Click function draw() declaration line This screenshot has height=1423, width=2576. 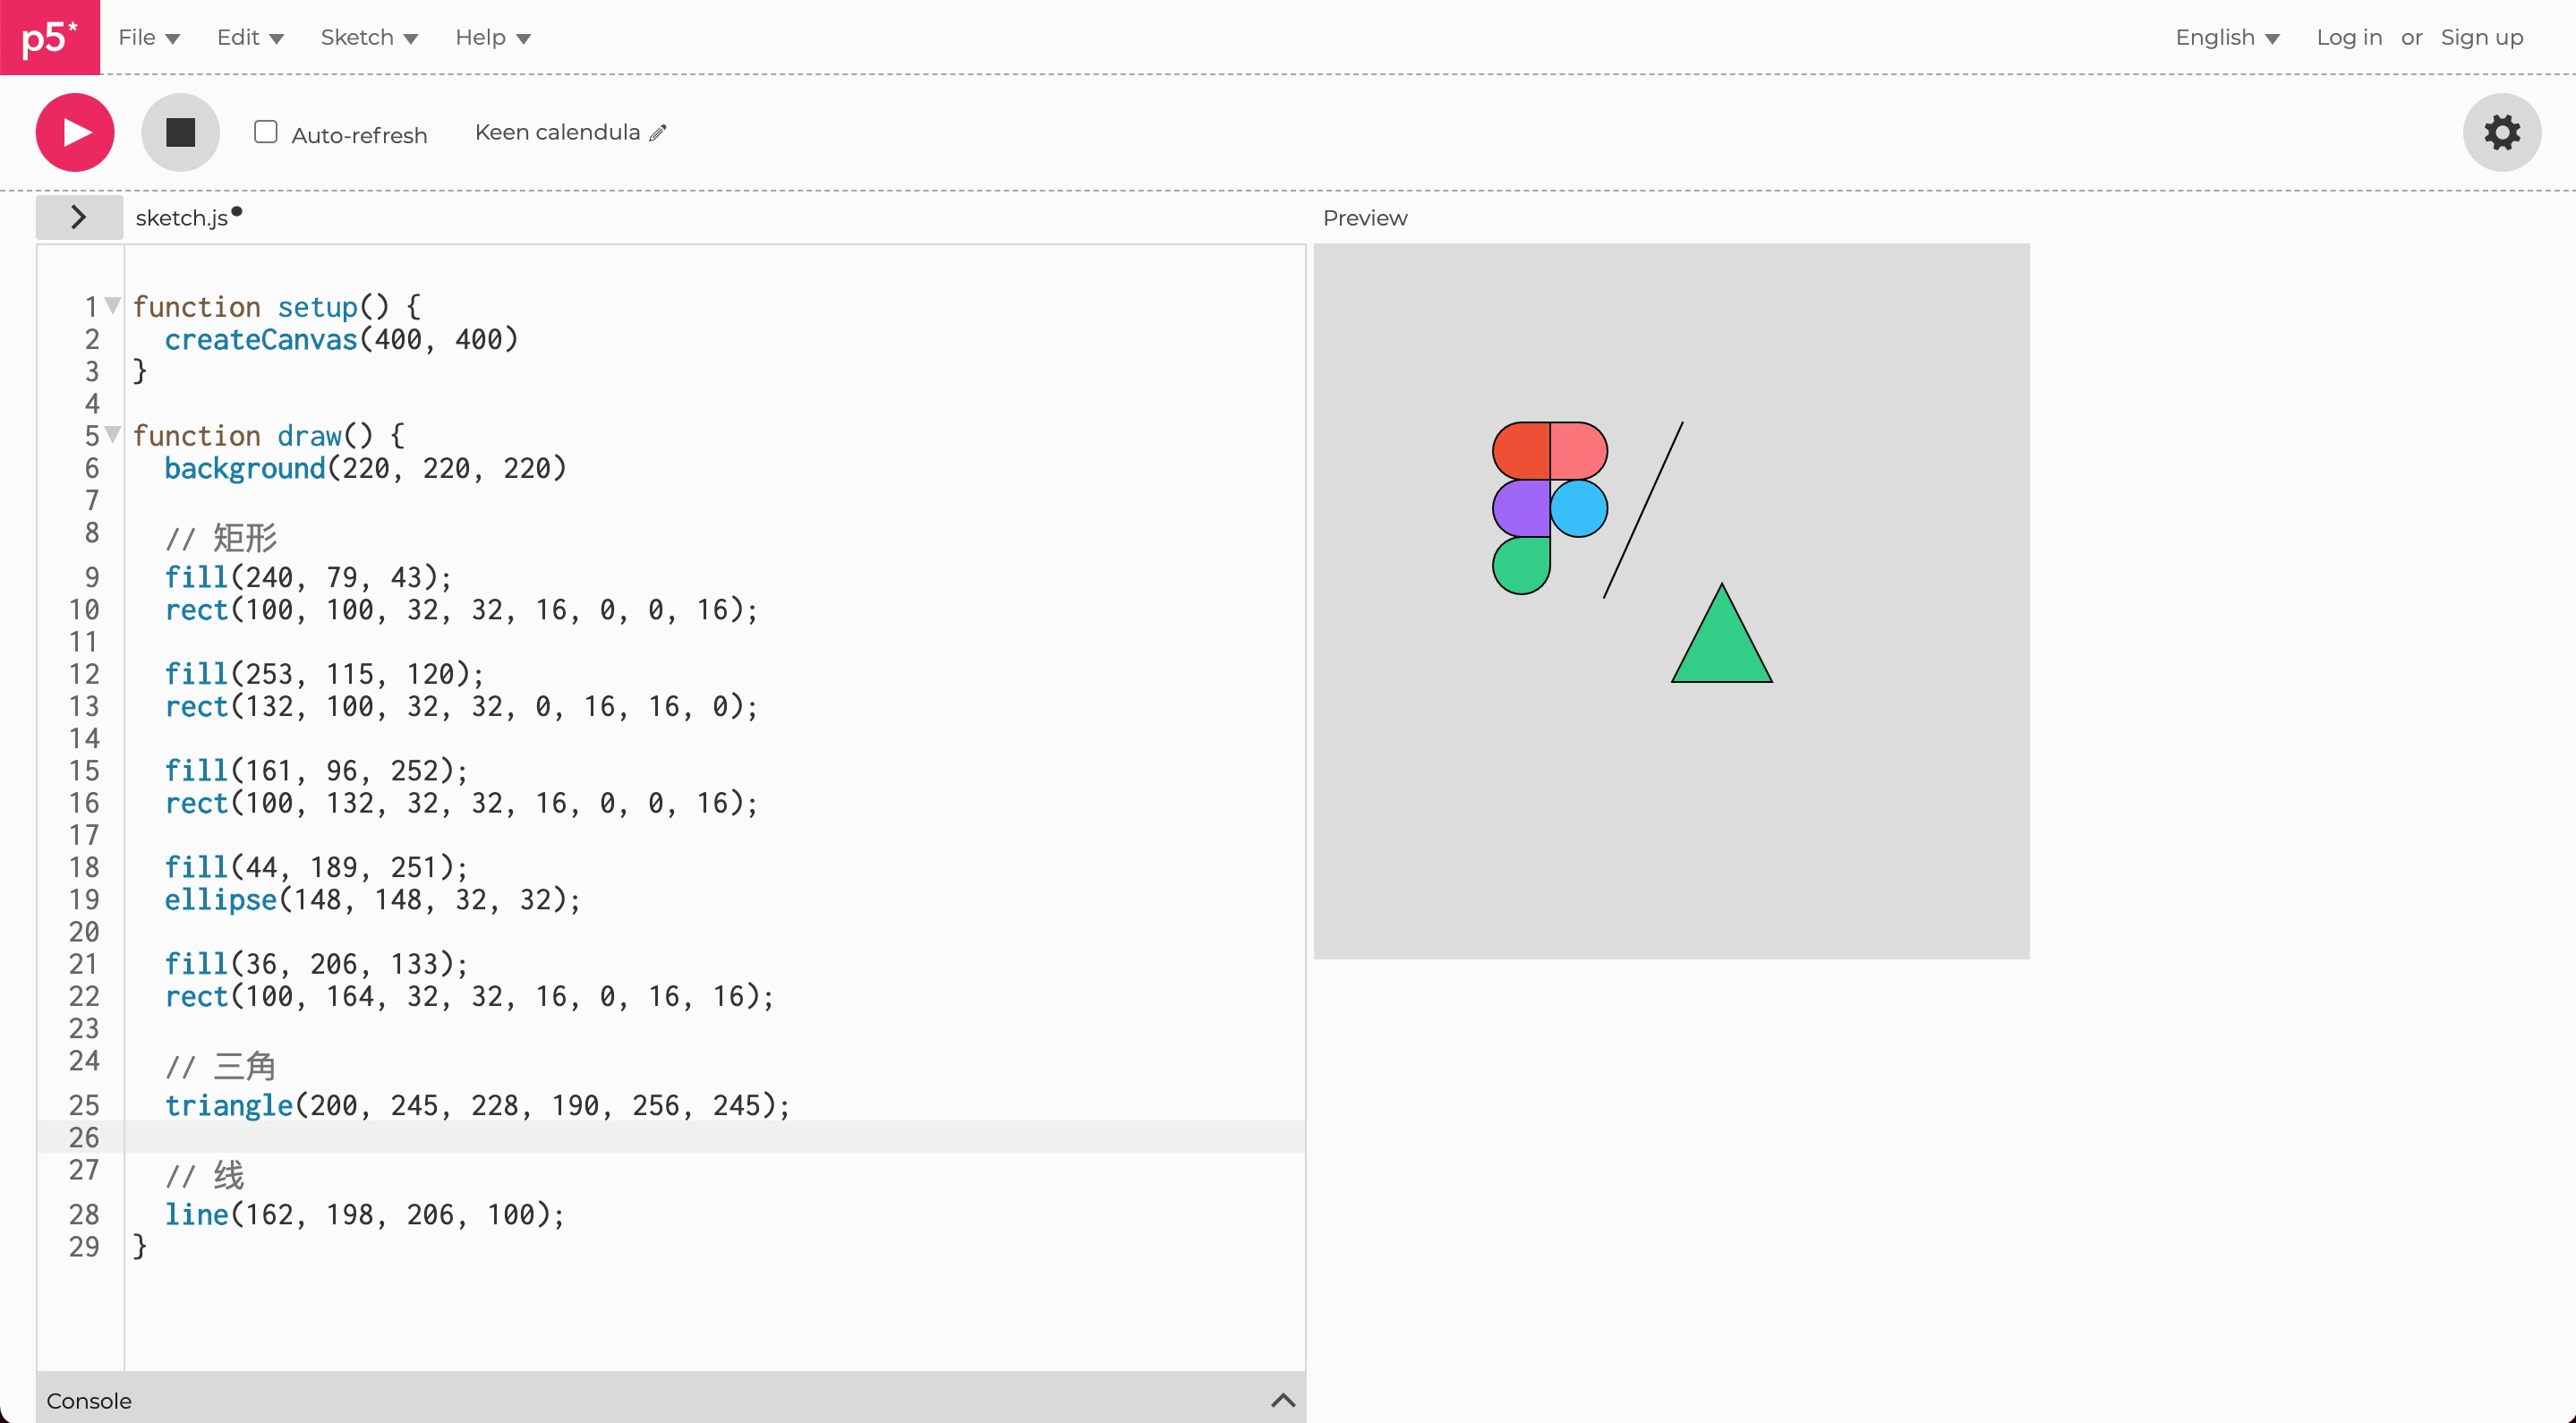[x=269, y=435]
